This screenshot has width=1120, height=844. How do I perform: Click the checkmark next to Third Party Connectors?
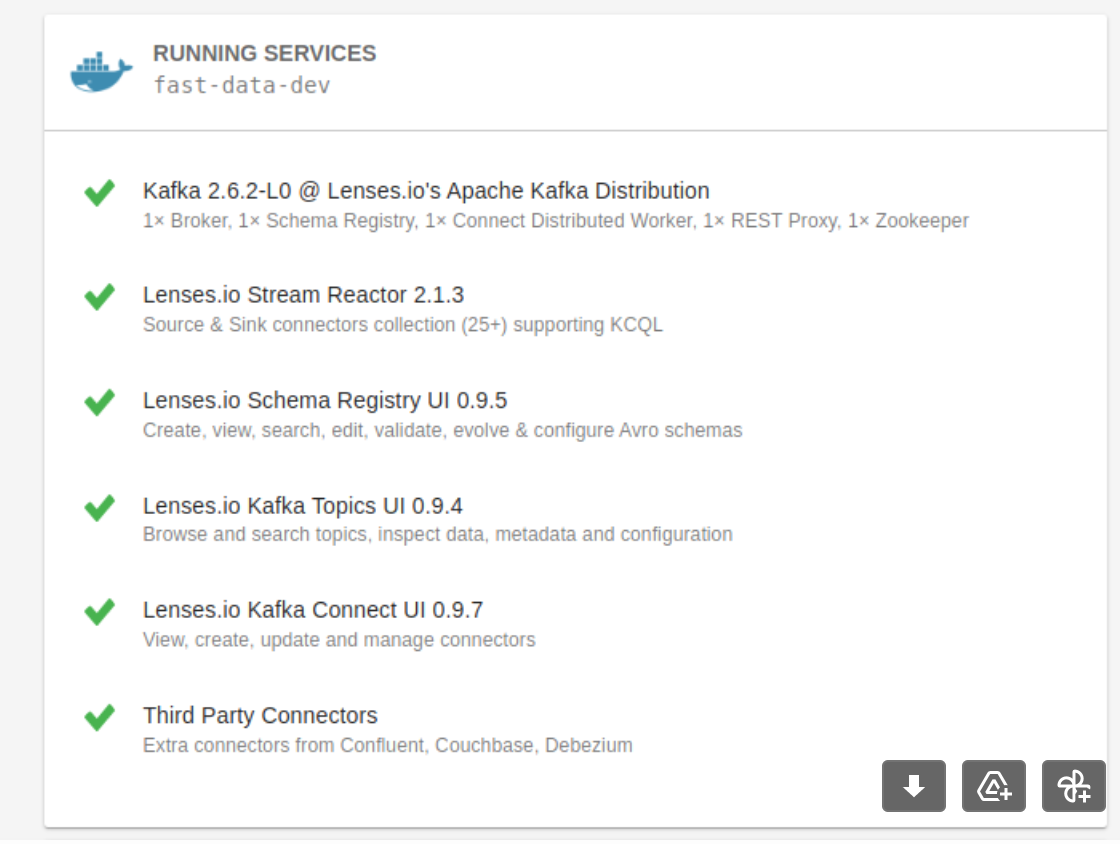(x=99, y=718)
